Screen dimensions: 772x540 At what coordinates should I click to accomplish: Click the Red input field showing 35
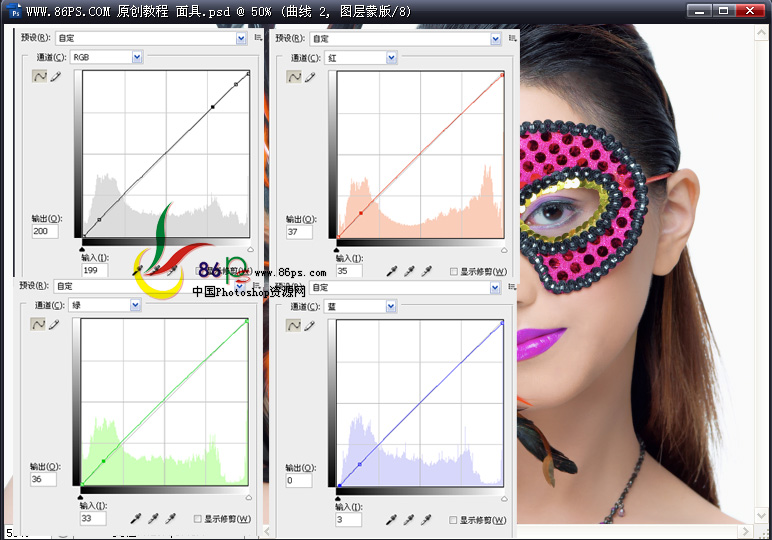(350, 271)
